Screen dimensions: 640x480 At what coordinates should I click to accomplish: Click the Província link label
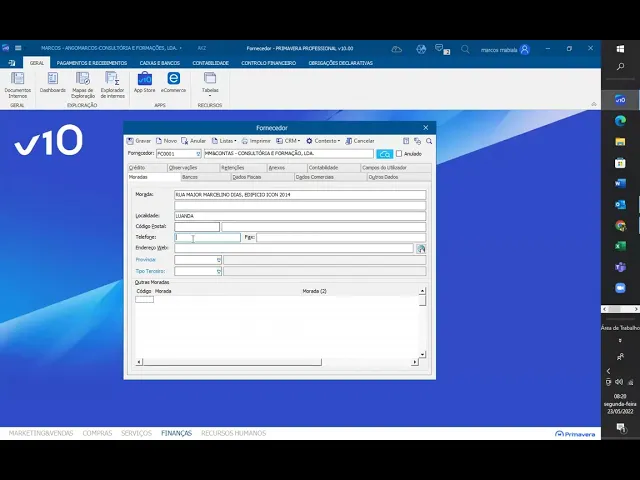(x=146, y=260)
